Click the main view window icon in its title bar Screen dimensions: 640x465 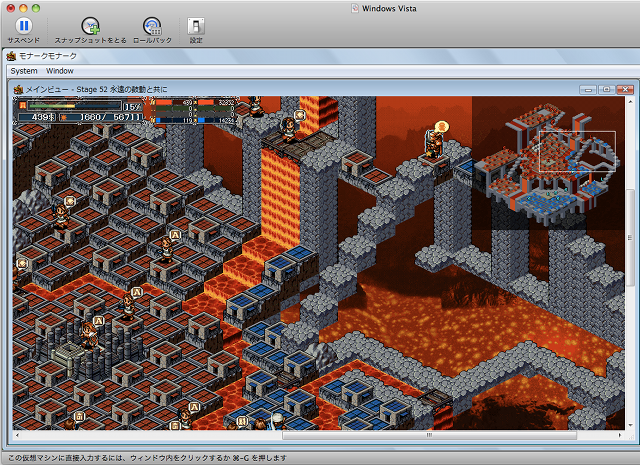click(18, 89)
